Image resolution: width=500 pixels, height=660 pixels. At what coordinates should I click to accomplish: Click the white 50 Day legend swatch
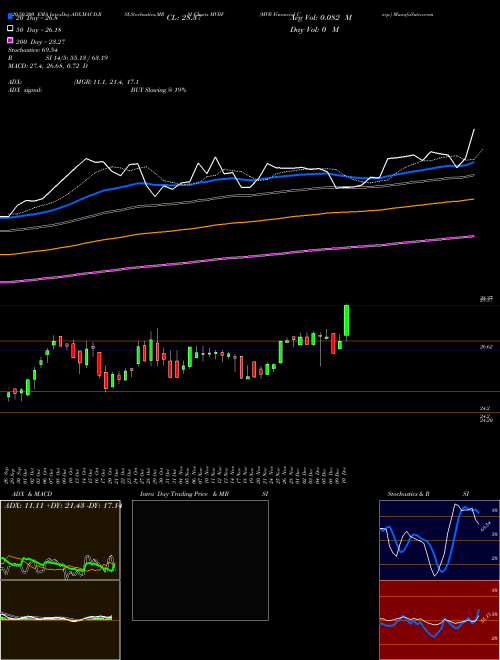[x=10, y=29]
